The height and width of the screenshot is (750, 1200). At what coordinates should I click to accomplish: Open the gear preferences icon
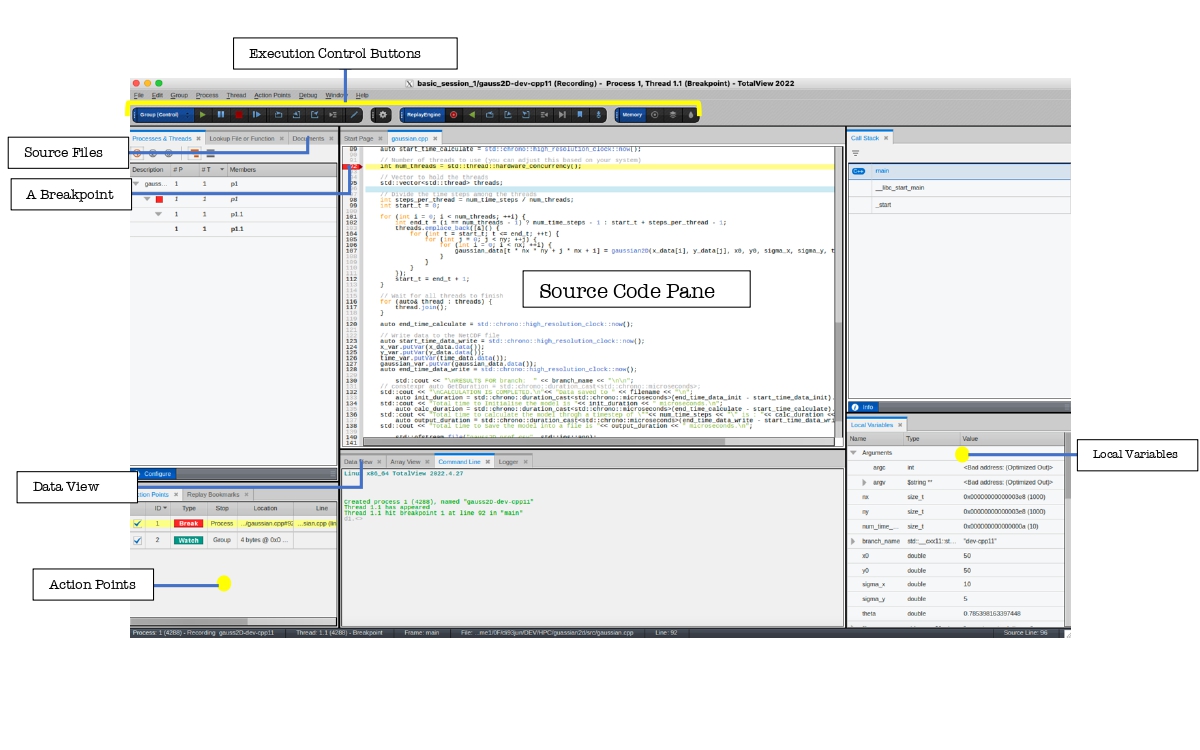383,115
